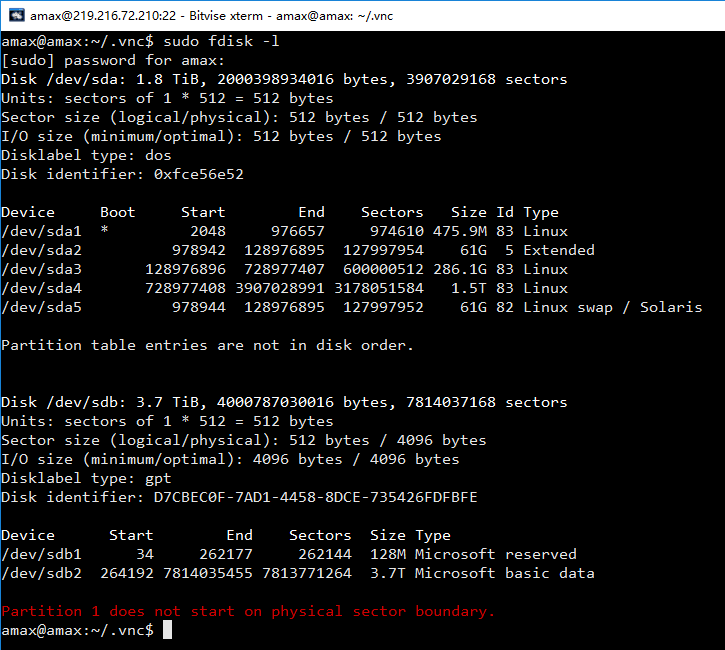Click size value 1.5T

[x=468, y=288]
